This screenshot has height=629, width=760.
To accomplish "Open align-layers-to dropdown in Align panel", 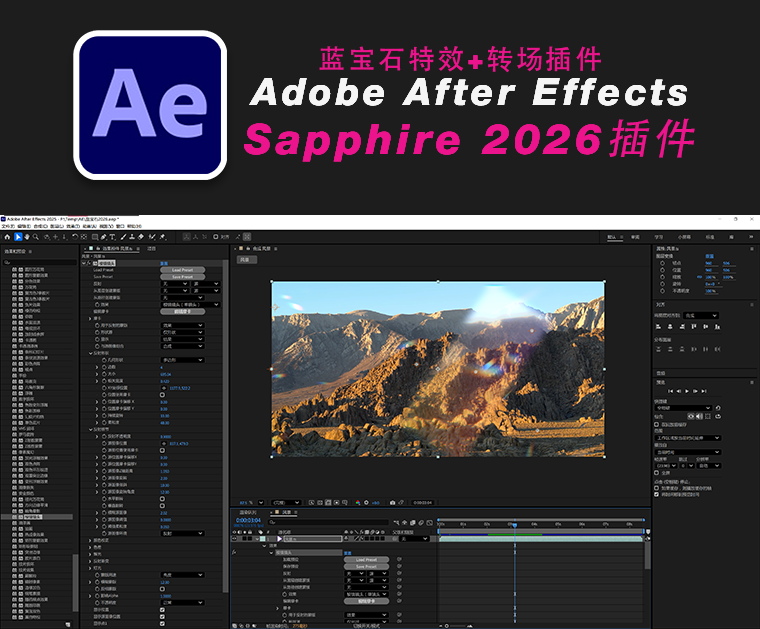I will point(701,315).
